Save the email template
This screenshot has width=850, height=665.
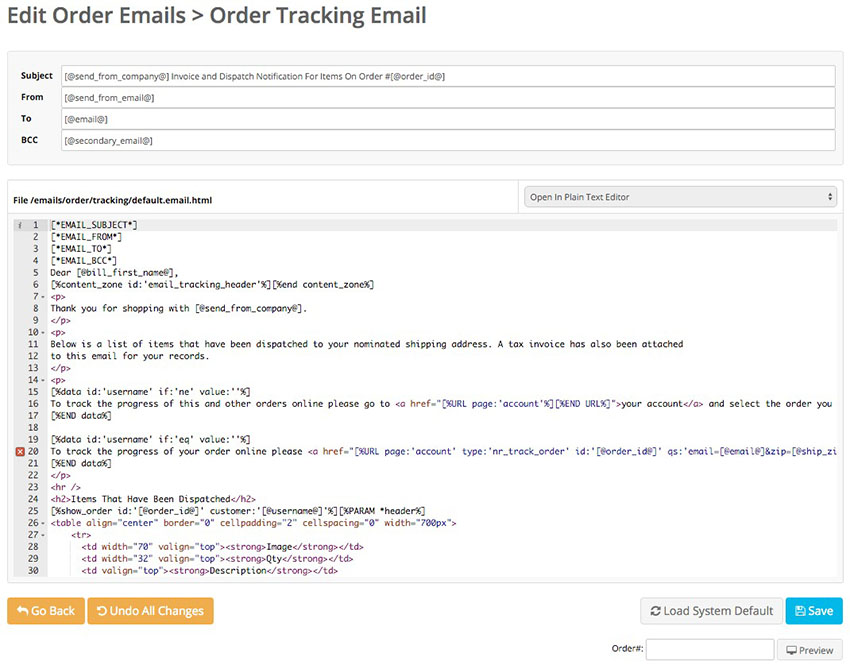point(814,611)
